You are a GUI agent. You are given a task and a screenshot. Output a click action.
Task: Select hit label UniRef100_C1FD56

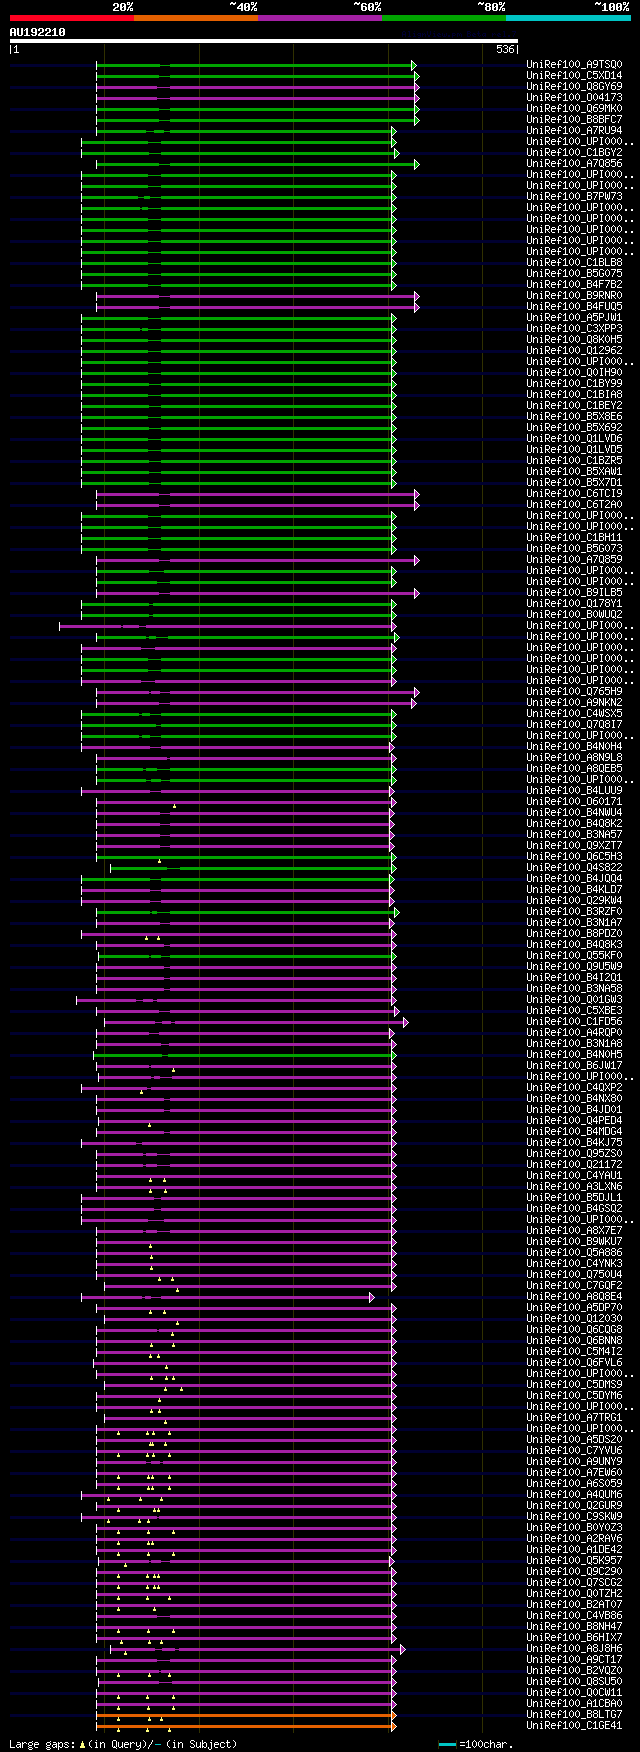pyautogui.click(x=574, y=1022)
